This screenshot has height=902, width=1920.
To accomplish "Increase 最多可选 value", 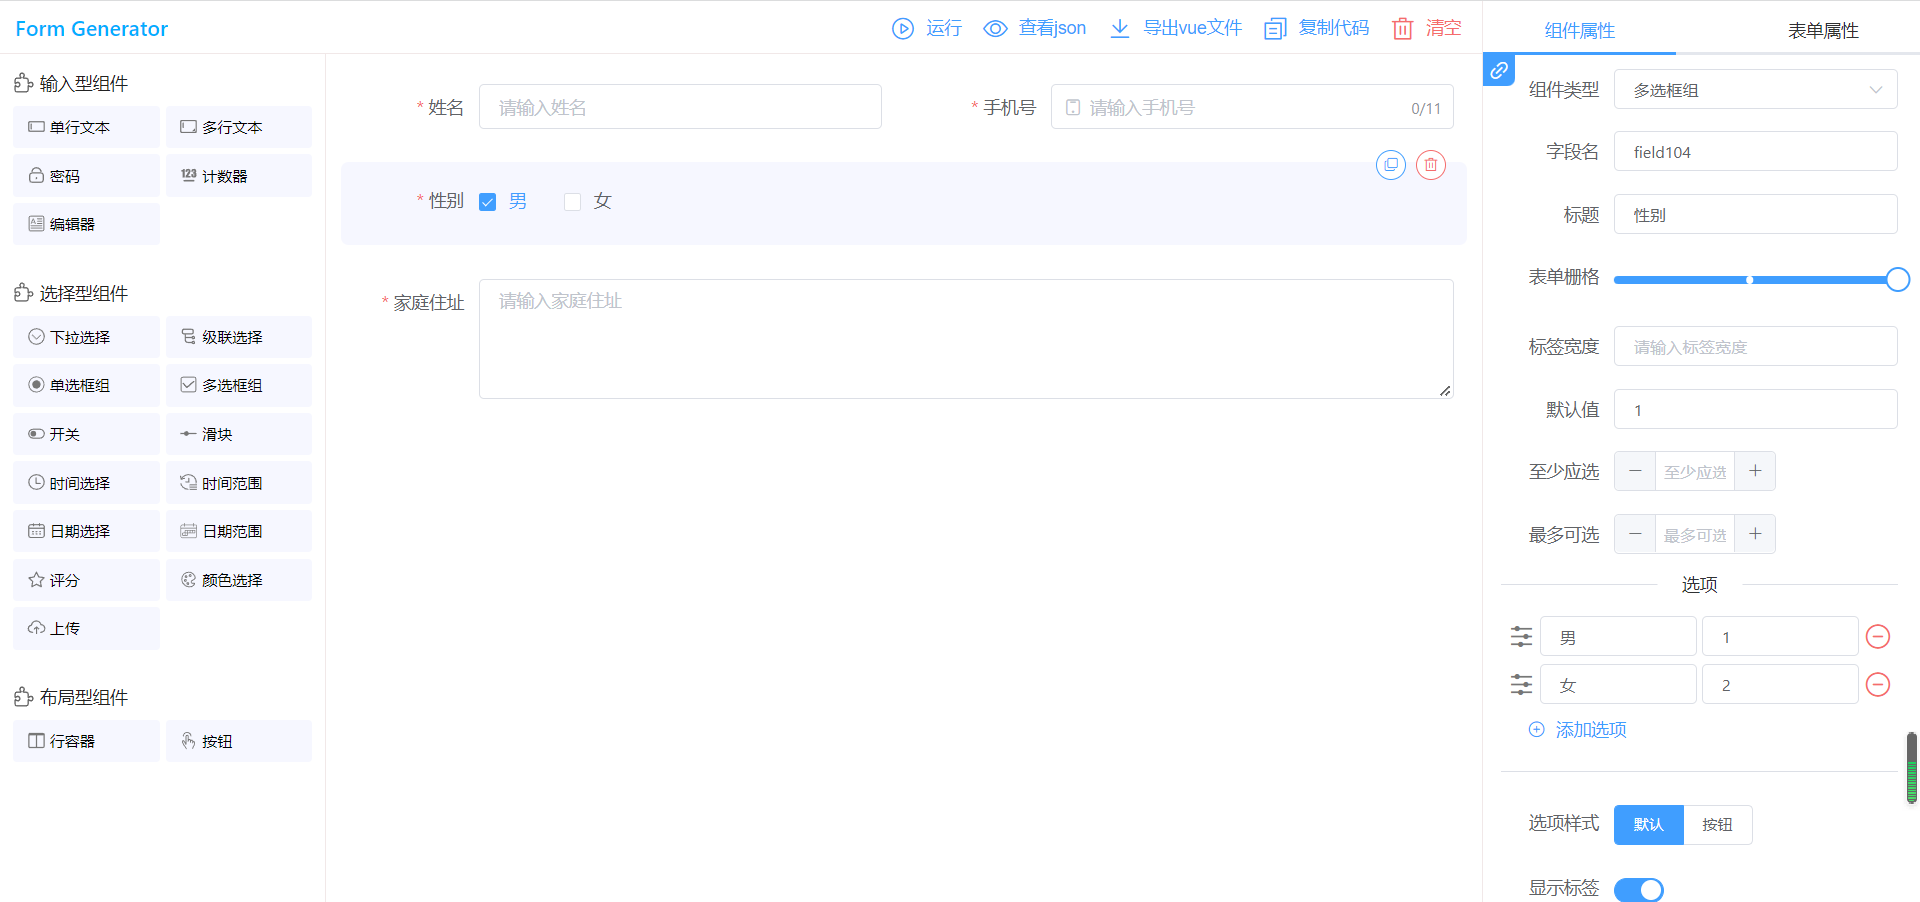I will (x=1755, y=535).
